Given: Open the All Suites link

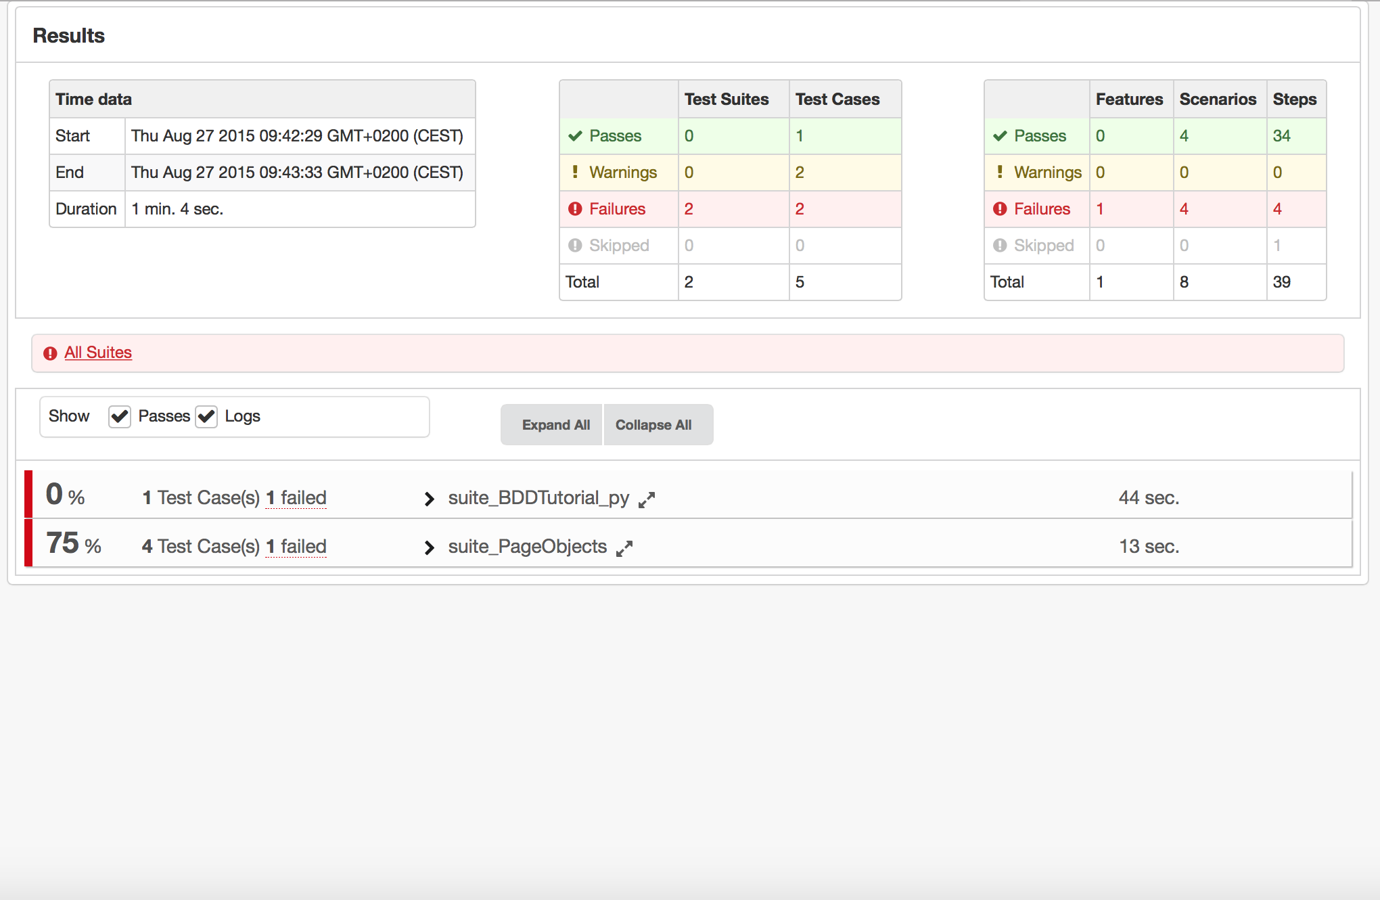Looking at the screenshot, I should pyautogui.click(x=98, y=352).
